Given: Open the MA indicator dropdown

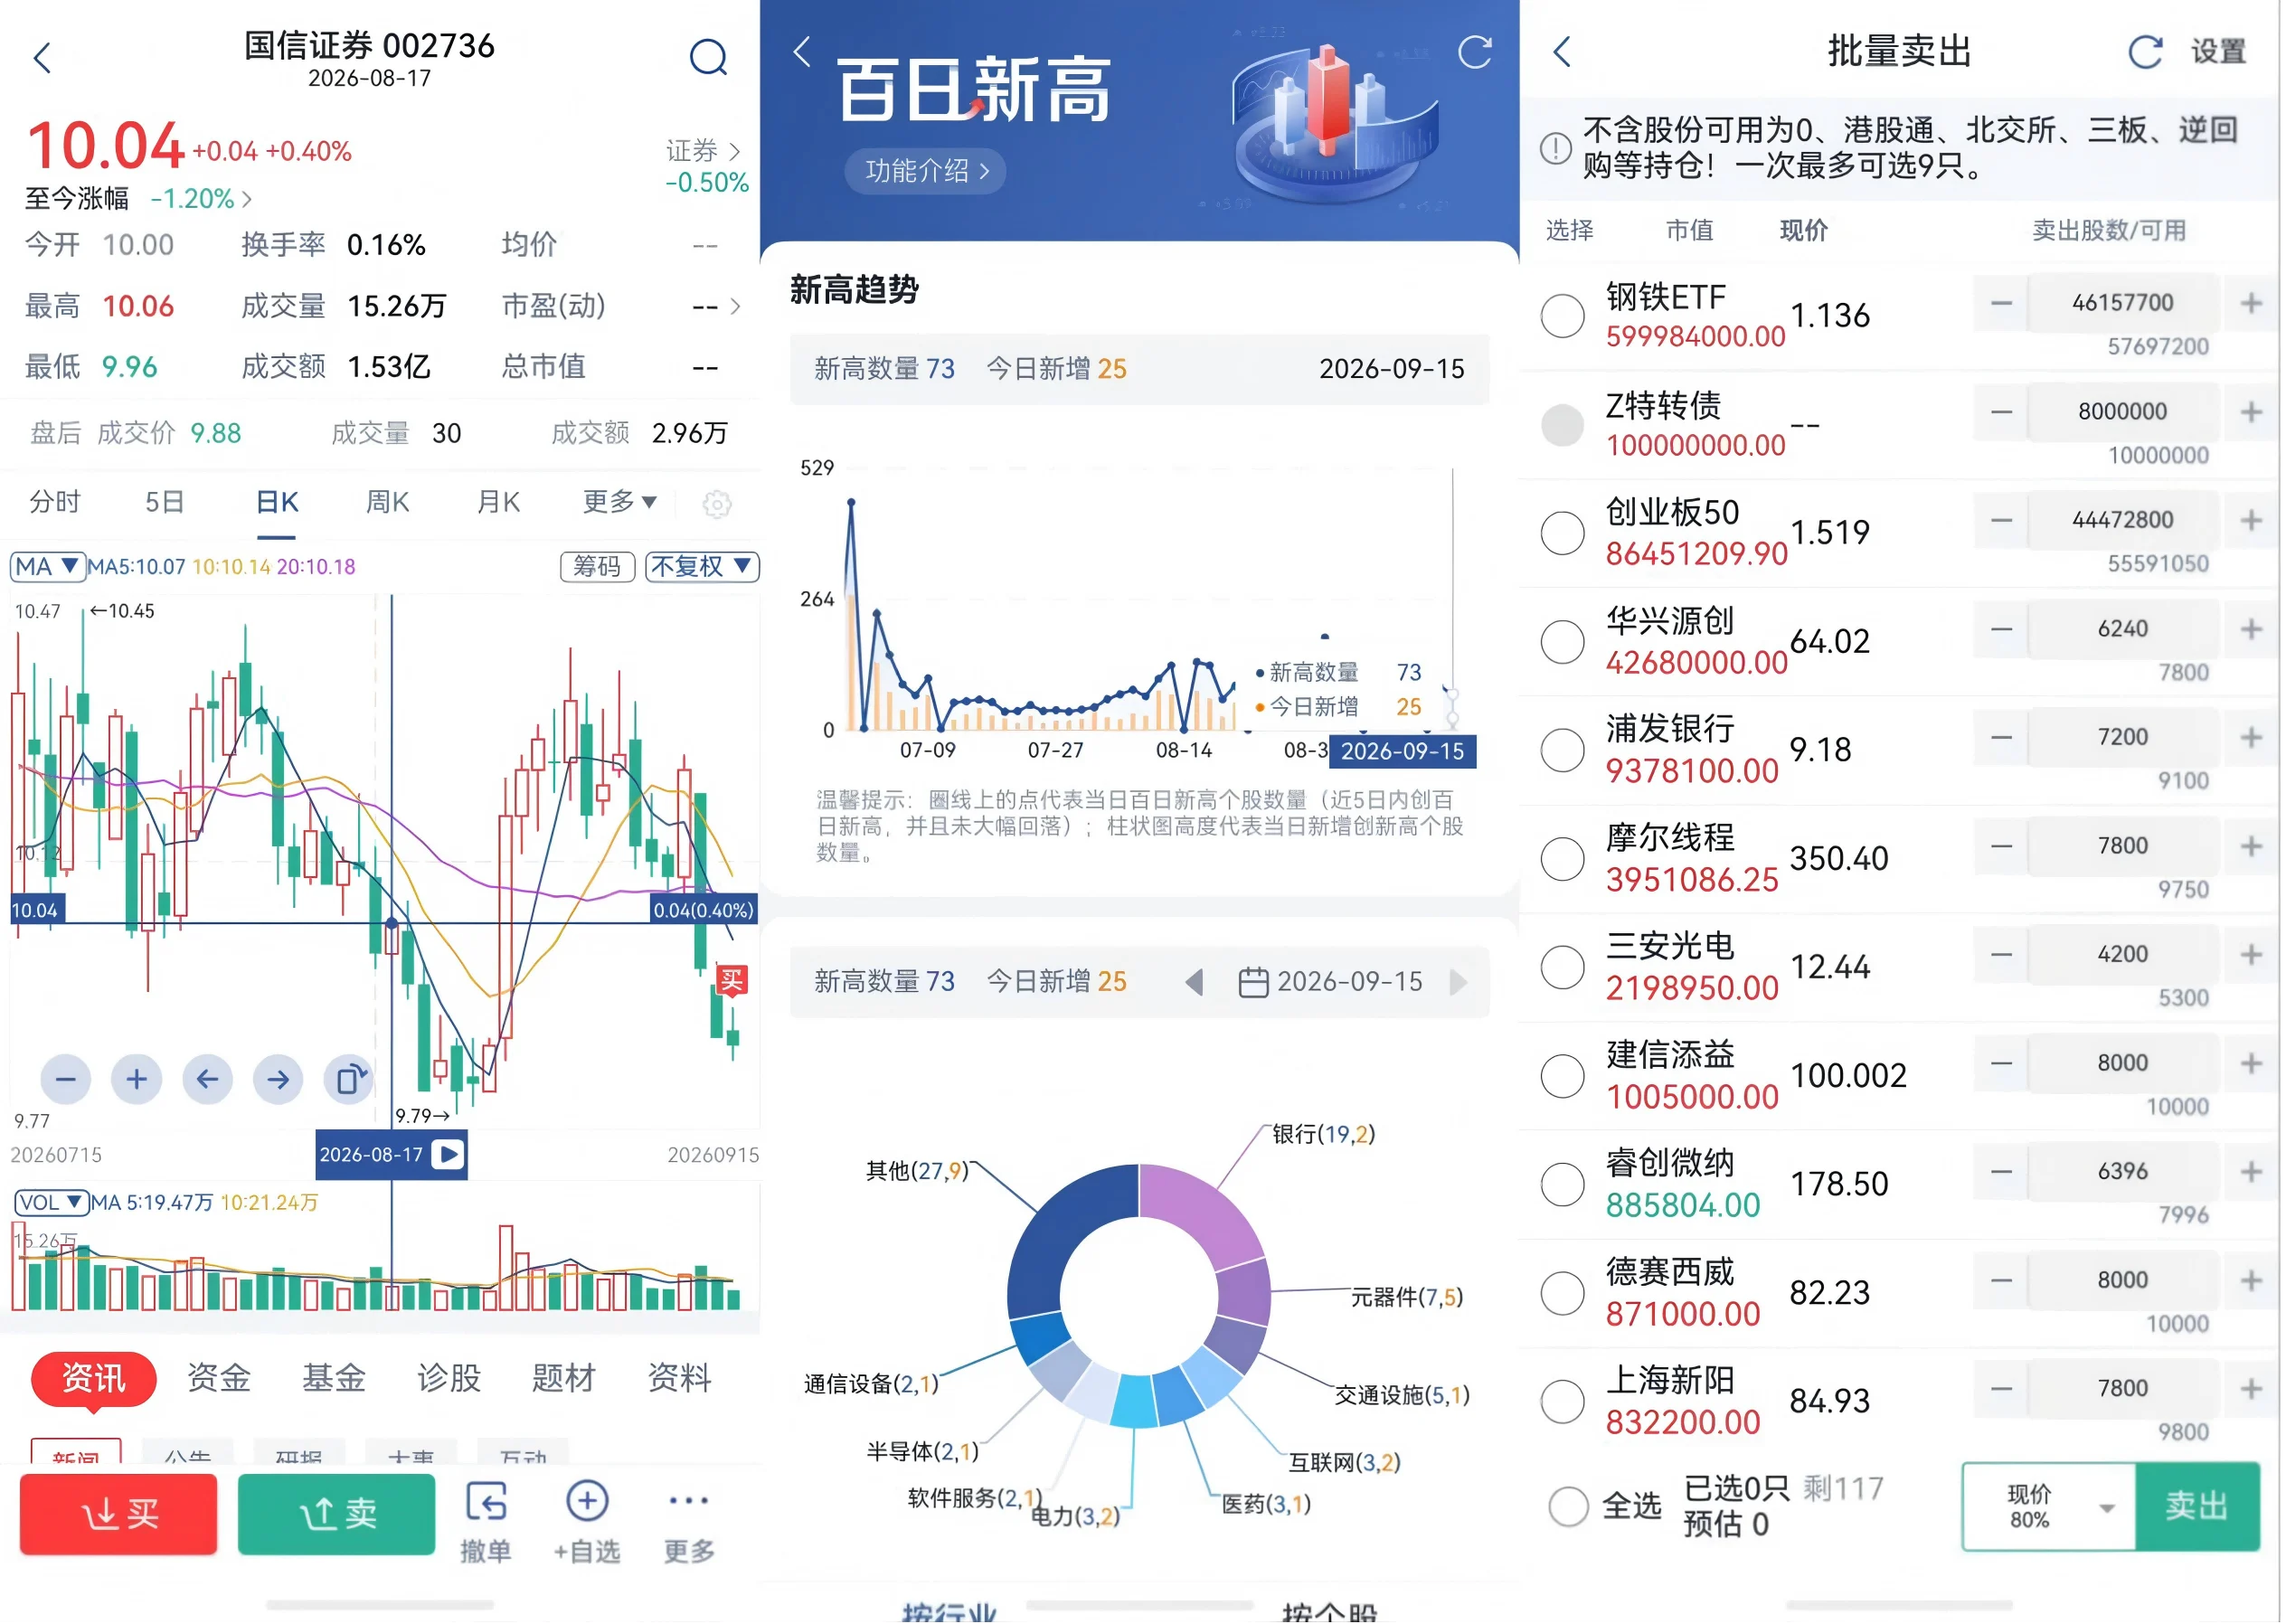Looking at the screenshot, I should click(x=47, y=567).
